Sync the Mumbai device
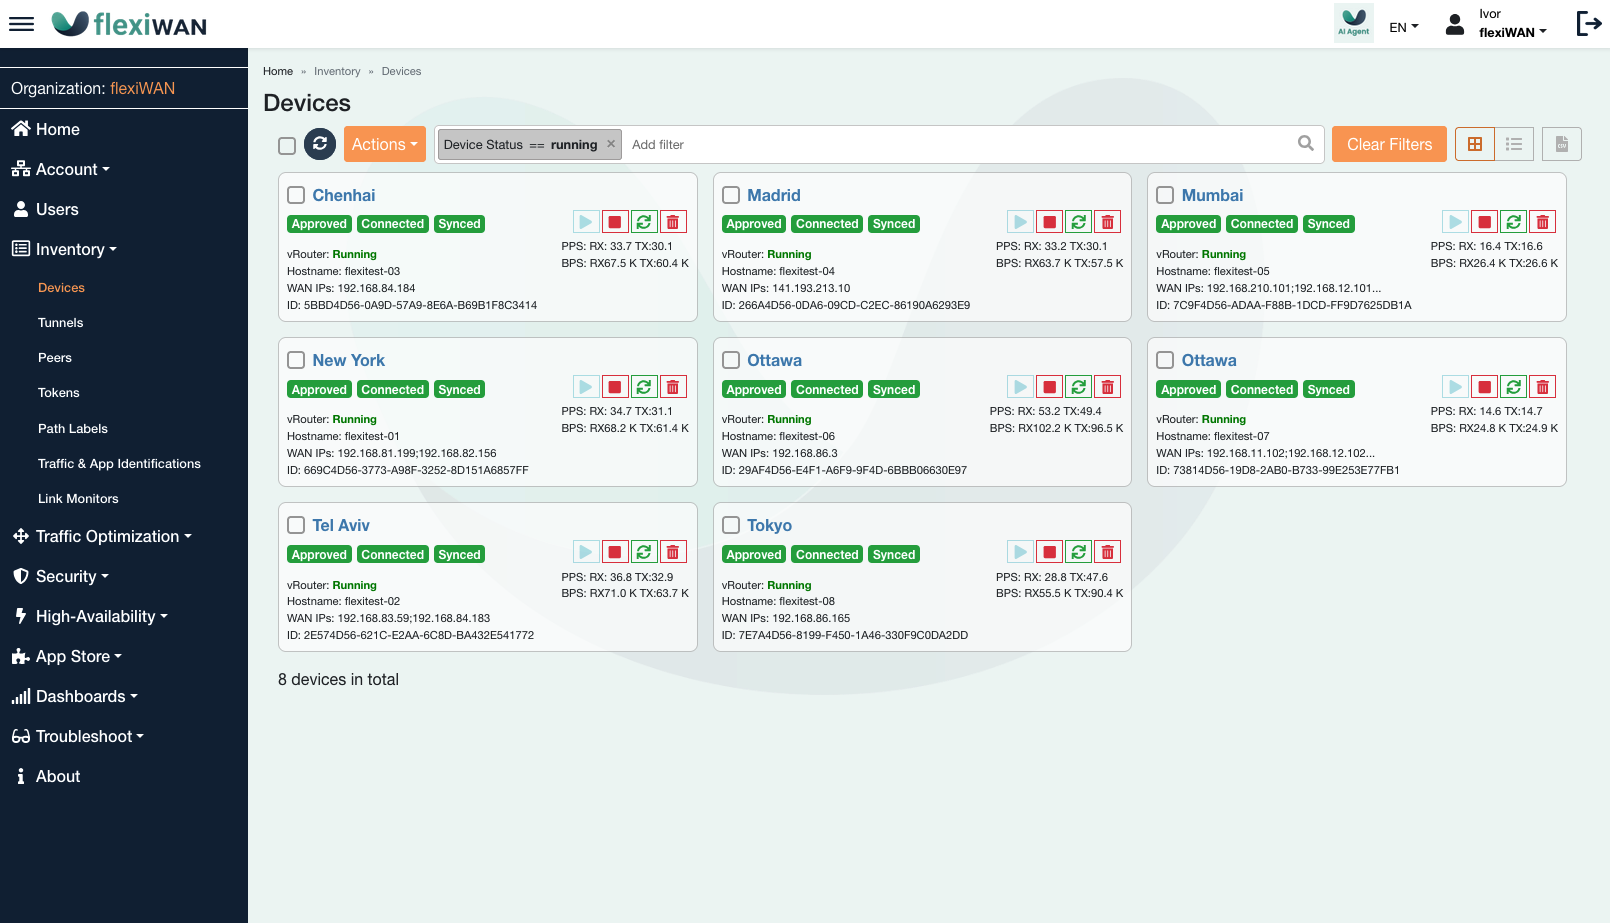This screenshot has height=923, width=1610. (x=1513, y=222)
